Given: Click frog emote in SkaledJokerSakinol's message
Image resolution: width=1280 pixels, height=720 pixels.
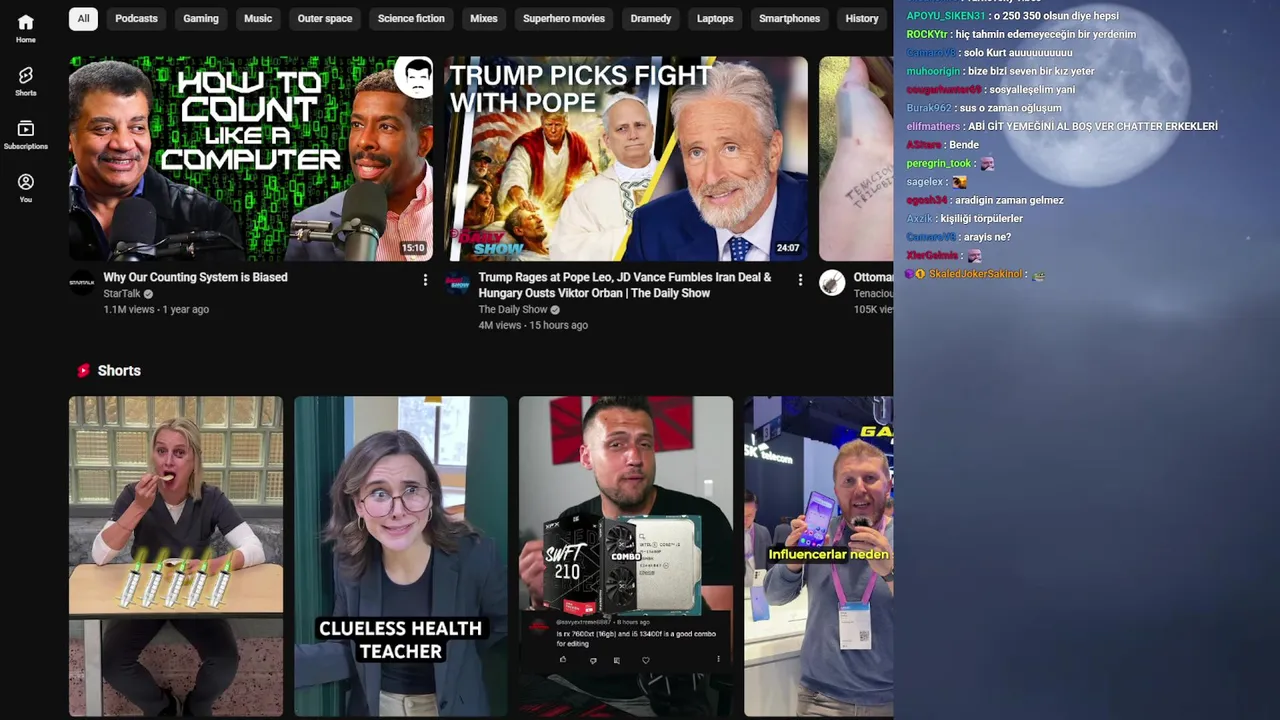Looking at the screenshot, I should point(1038,274).
